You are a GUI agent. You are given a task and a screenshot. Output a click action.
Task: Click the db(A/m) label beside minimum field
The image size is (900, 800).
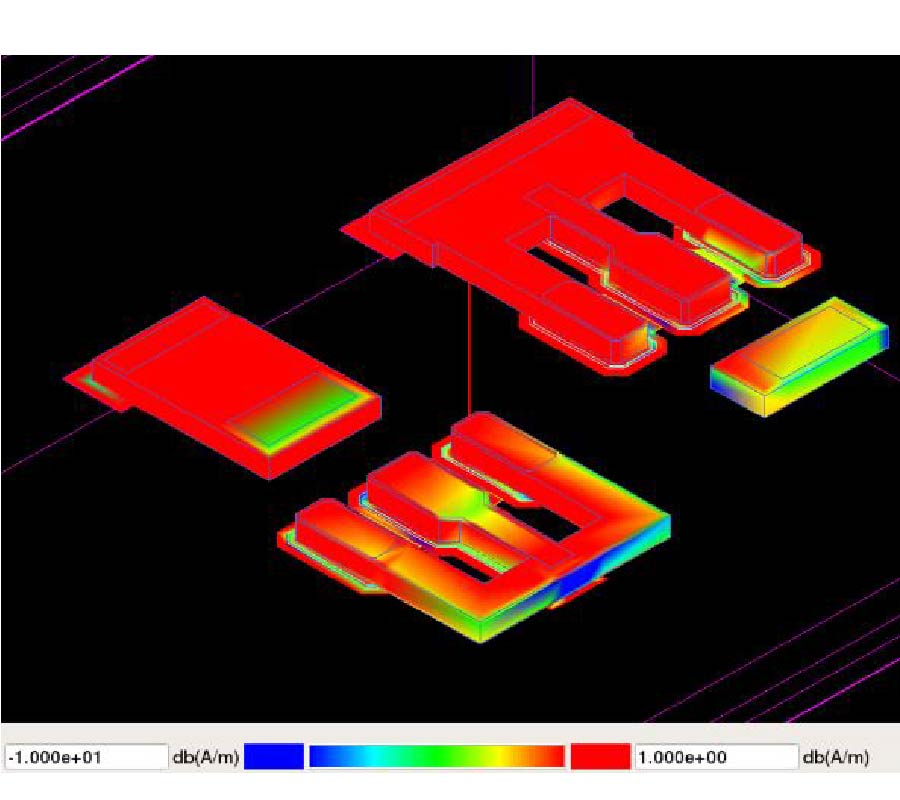pos(205,758)
